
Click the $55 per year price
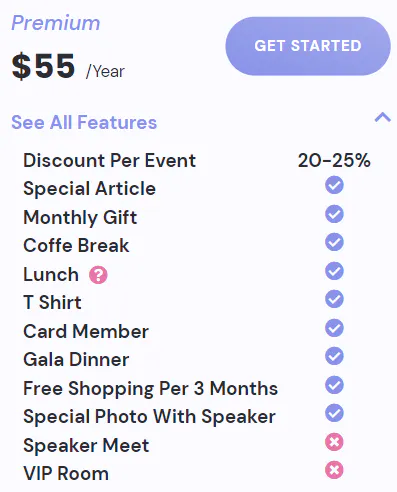68,66
